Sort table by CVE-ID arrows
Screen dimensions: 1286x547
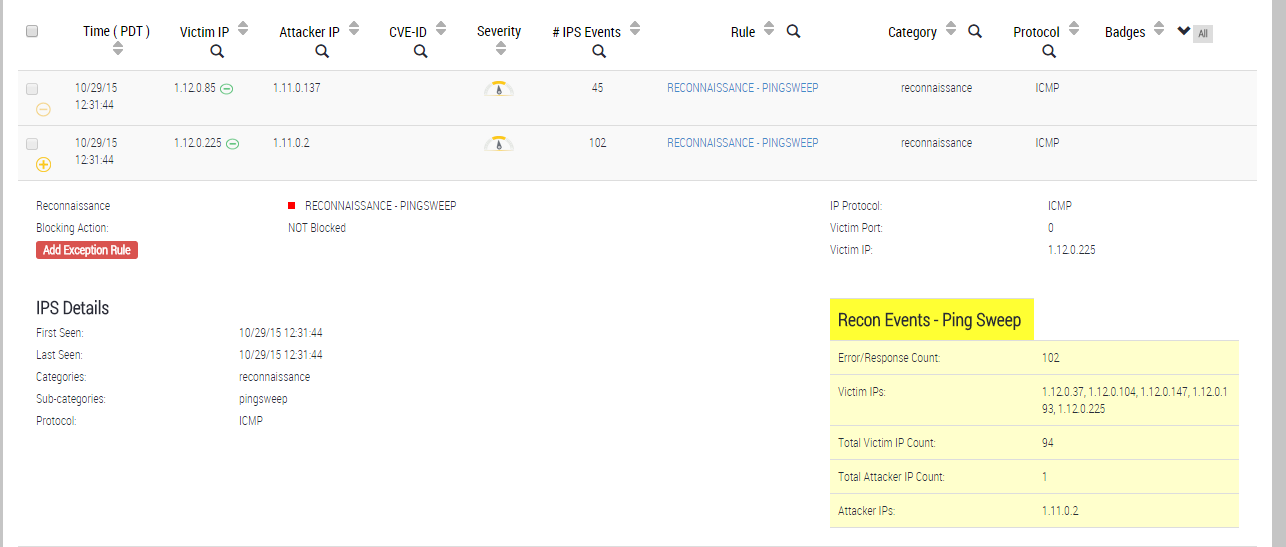(441, 29)
